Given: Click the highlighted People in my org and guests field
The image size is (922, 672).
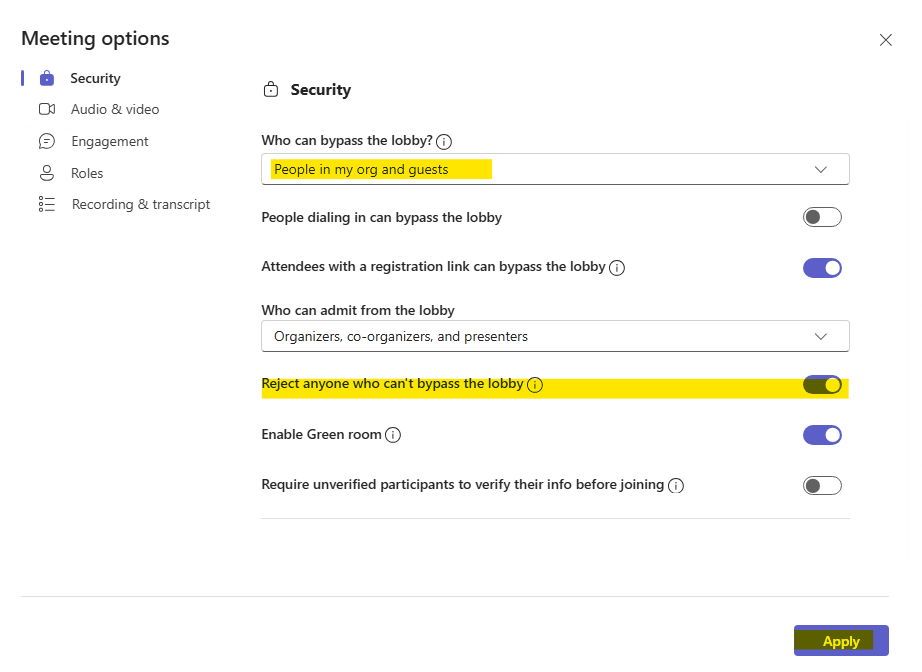Looking at the screenshot, I should coord(377,169).
